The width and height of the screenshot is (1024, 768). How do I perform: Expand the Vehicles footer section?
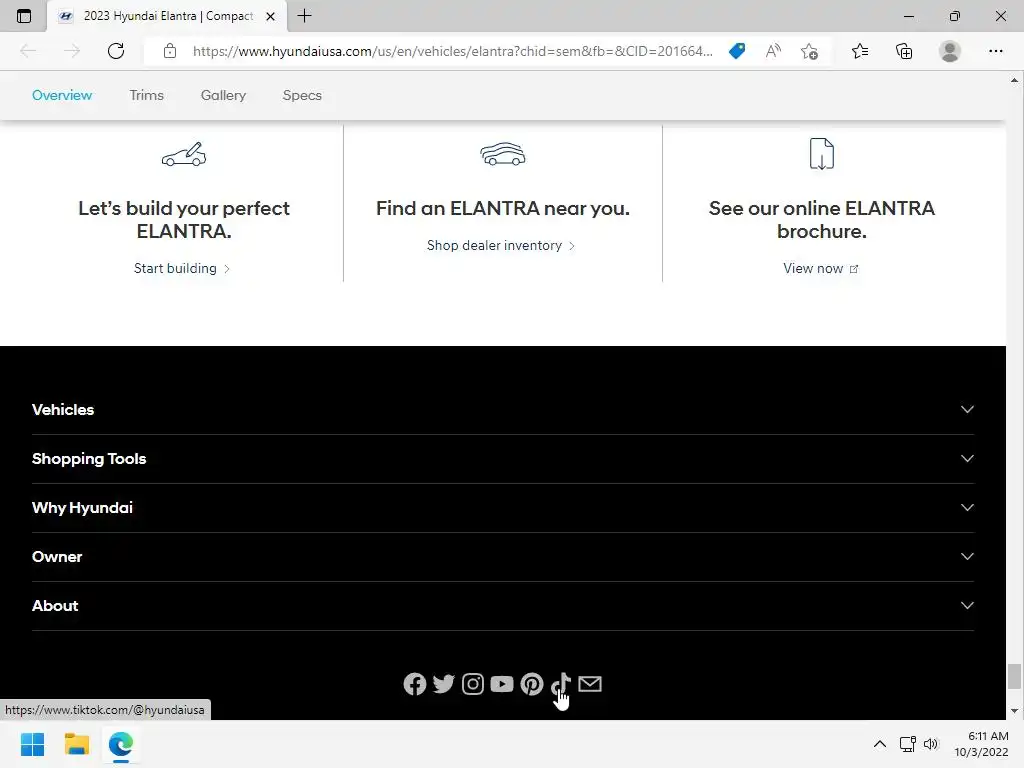[503, 409]
